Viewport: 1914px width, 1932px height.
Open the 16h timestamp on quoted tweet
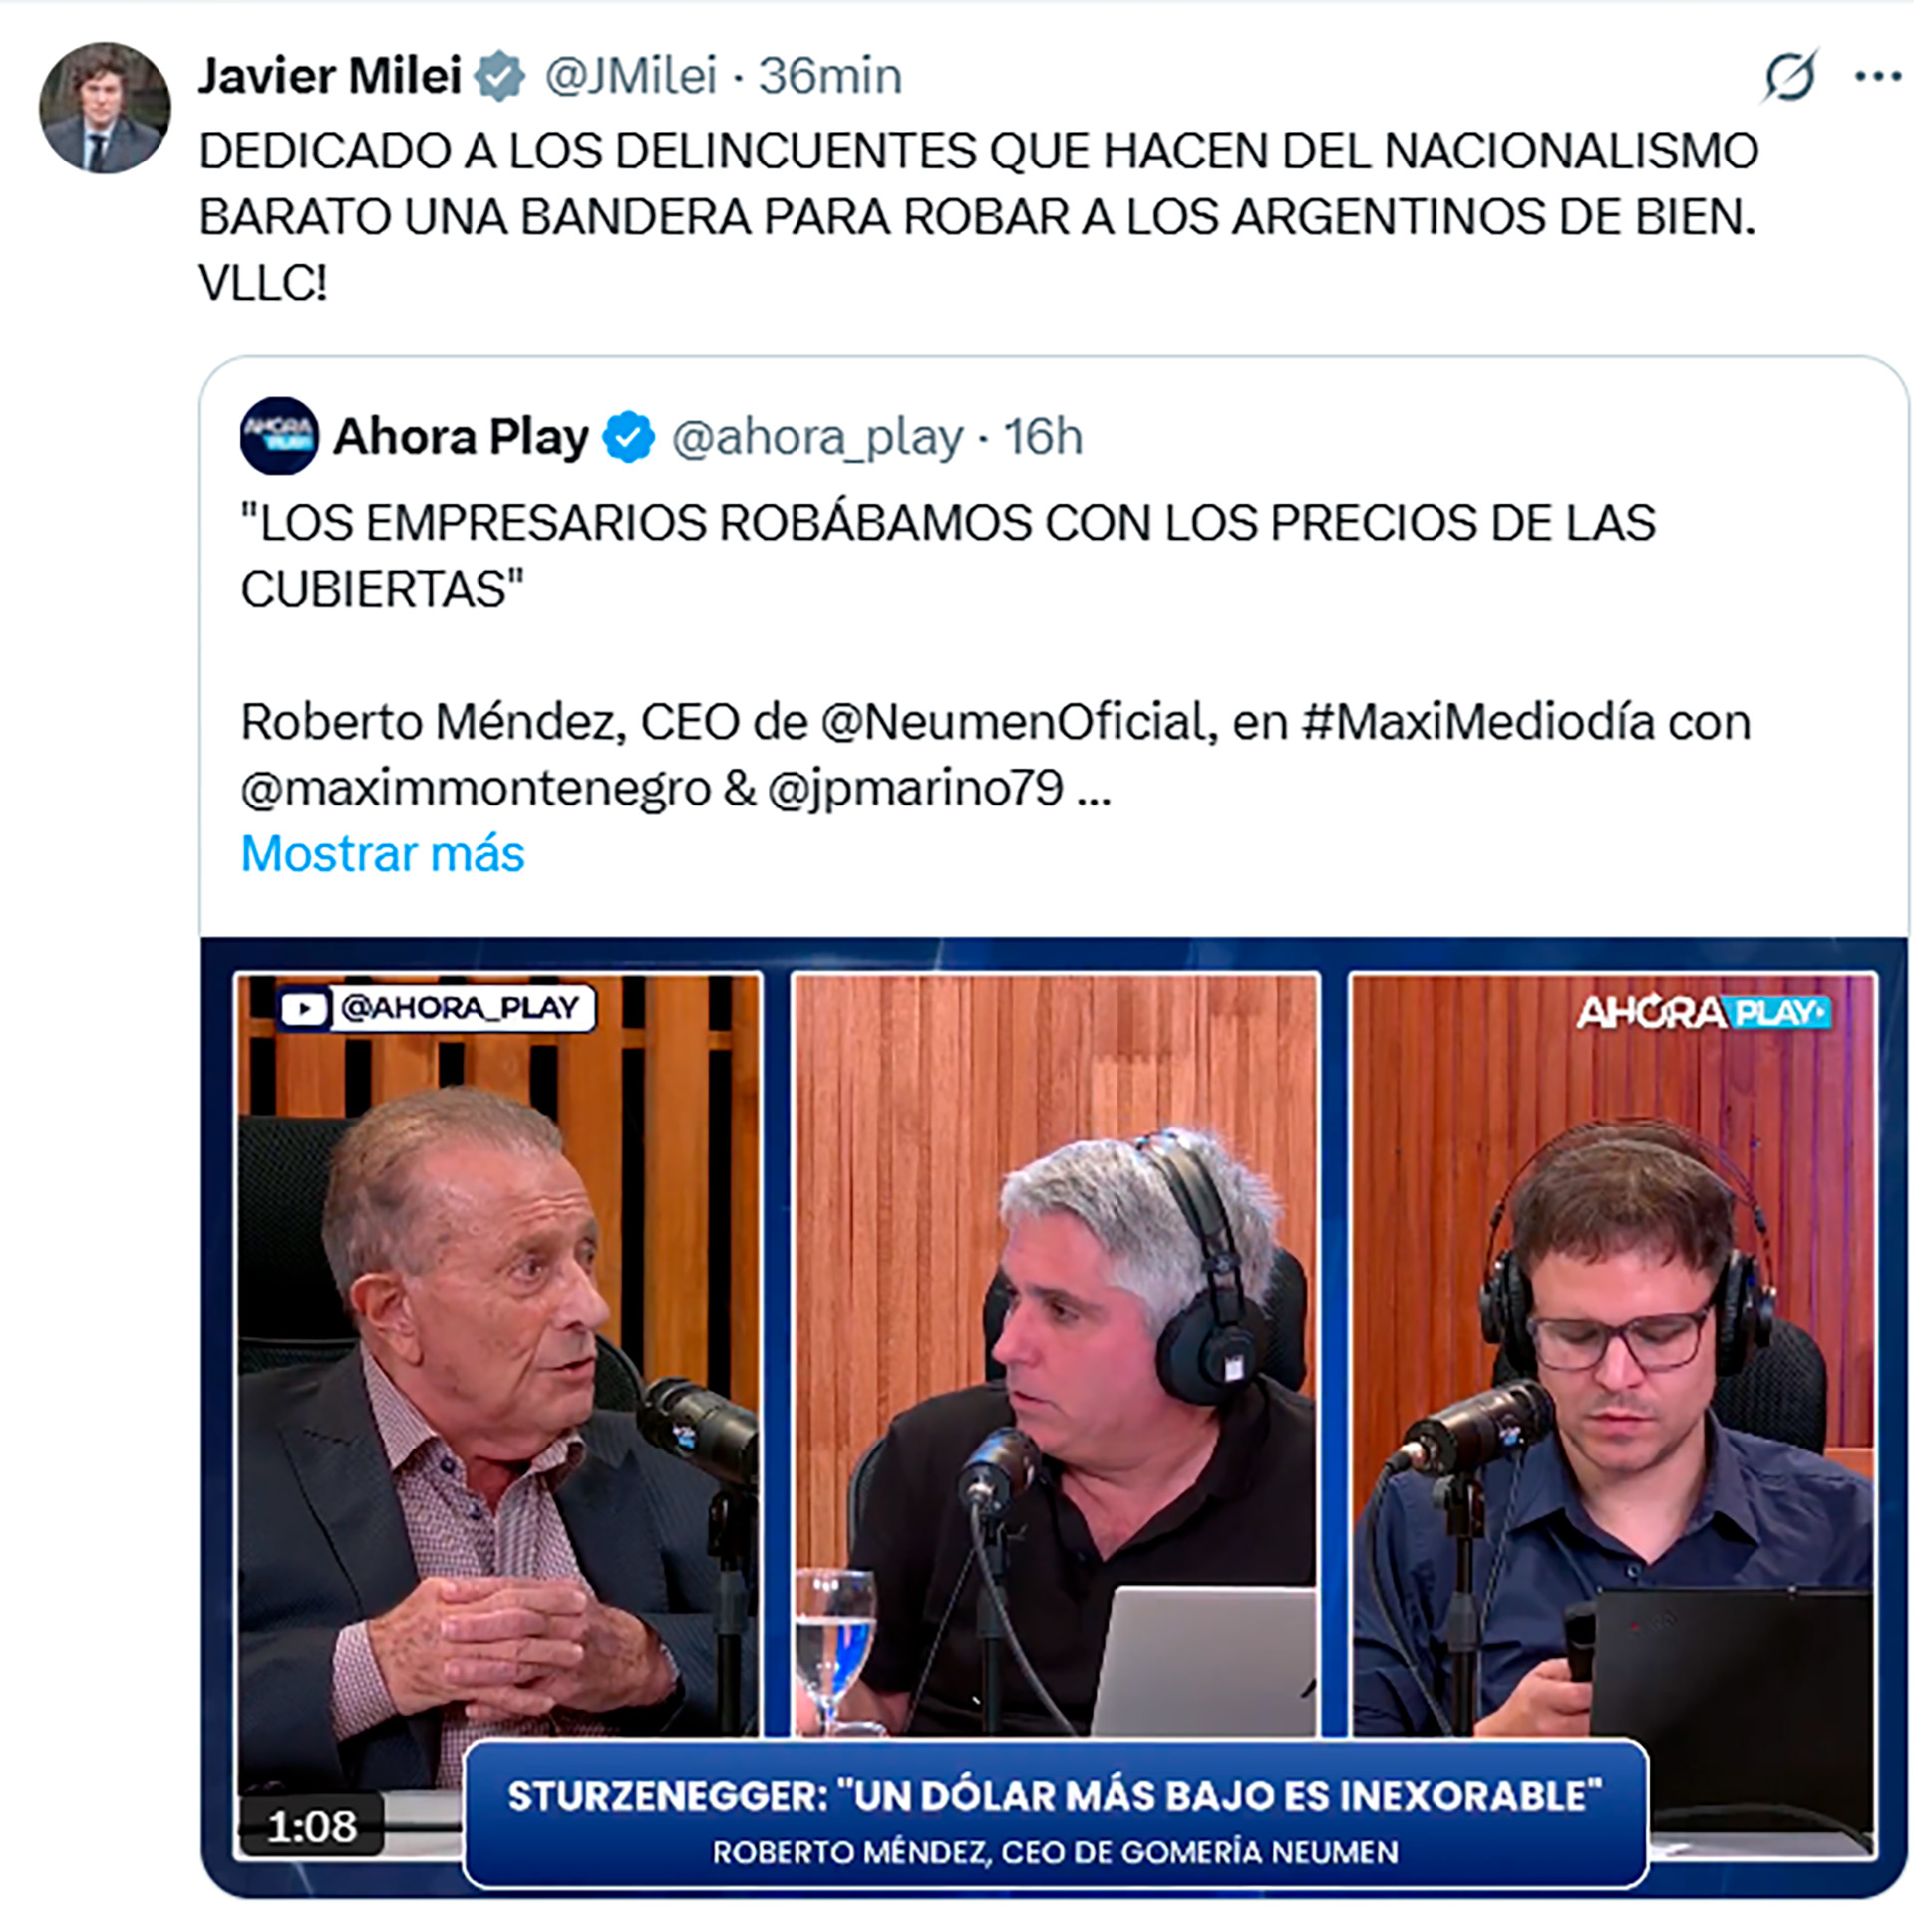[x=1043, y=437]
